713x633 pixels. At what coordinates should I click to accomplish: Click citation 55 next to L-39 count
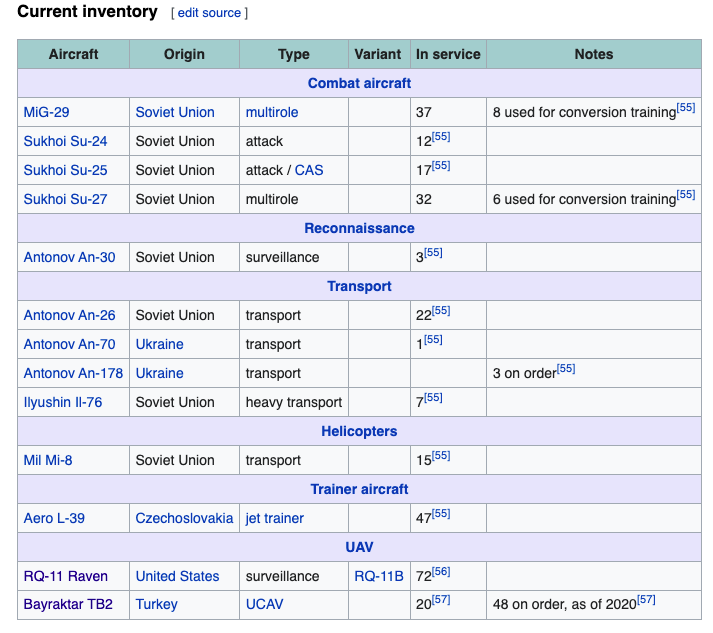(441, 514)
